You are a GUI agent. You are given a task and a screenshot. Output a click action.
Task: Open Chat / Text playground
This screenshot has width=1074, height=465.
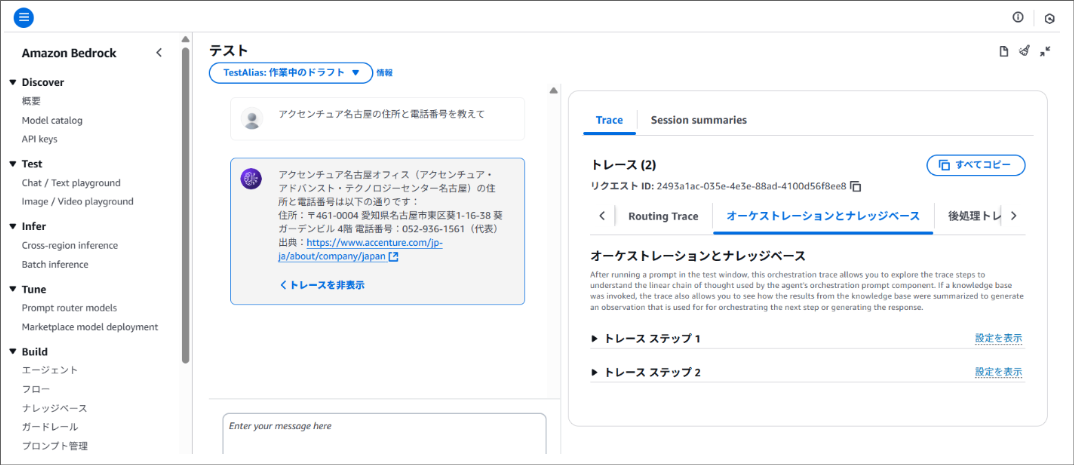(x=71, y=183)
